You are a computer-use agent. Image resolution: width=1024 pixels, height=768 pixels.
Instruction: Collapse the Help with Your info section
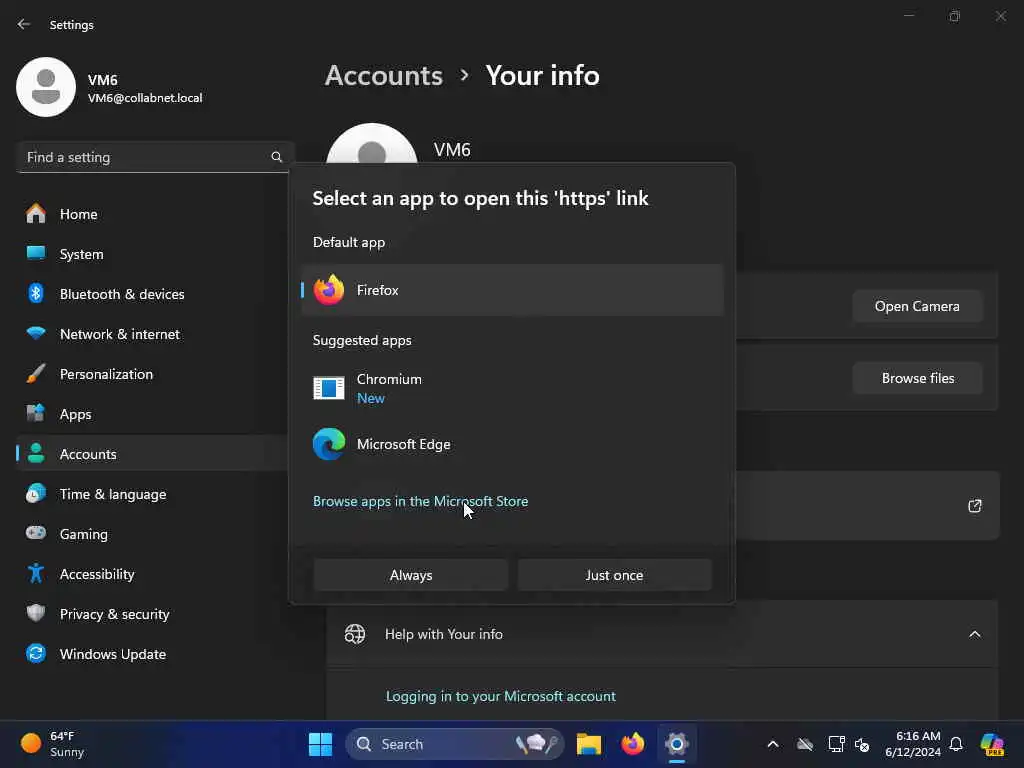coord(974,634)
